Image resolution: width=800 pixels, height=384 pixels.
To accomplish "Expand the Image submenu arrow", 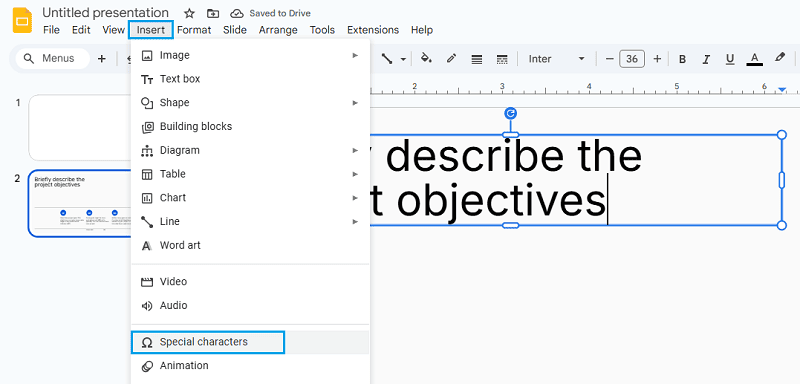I will [355, 55].
